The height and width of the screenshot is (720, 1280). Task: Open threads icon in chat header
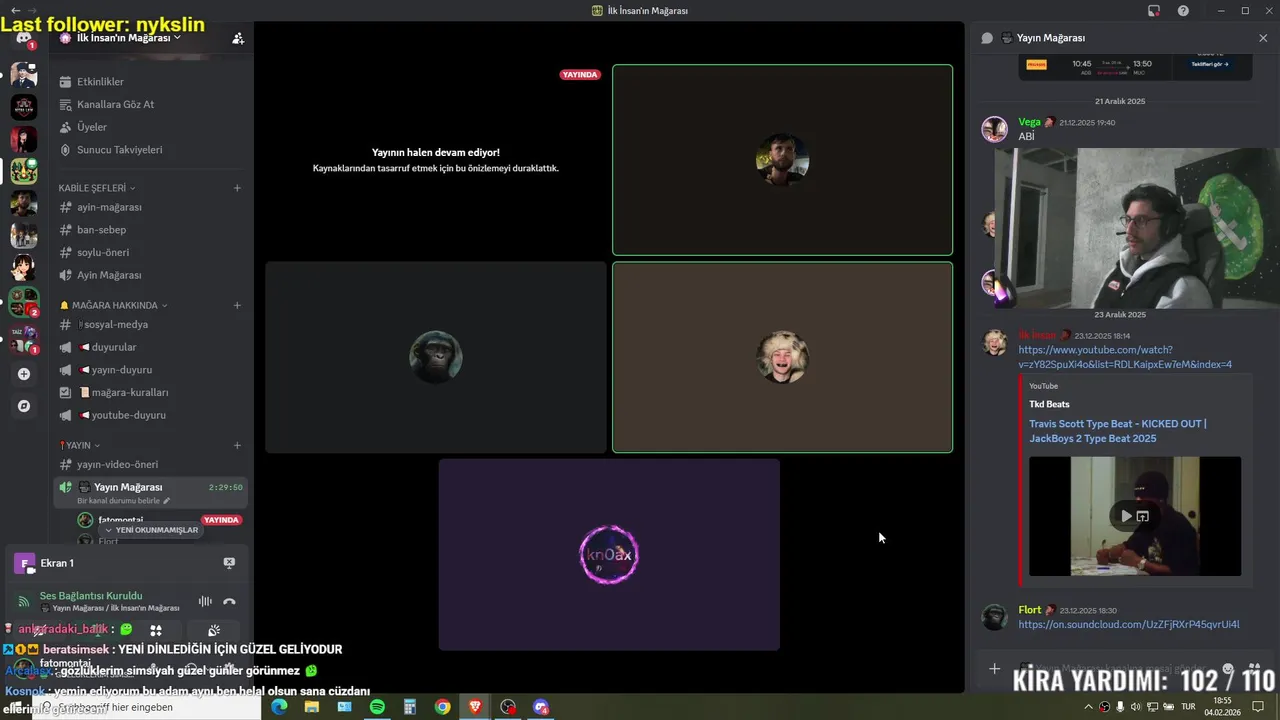click(x=987, y=38)
